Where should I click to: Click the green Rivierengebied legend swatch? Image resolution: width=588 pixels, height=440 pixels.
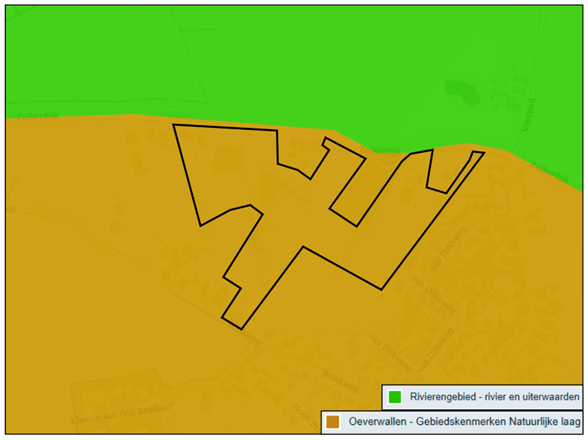pyautogui.click(x=394, y=397)
